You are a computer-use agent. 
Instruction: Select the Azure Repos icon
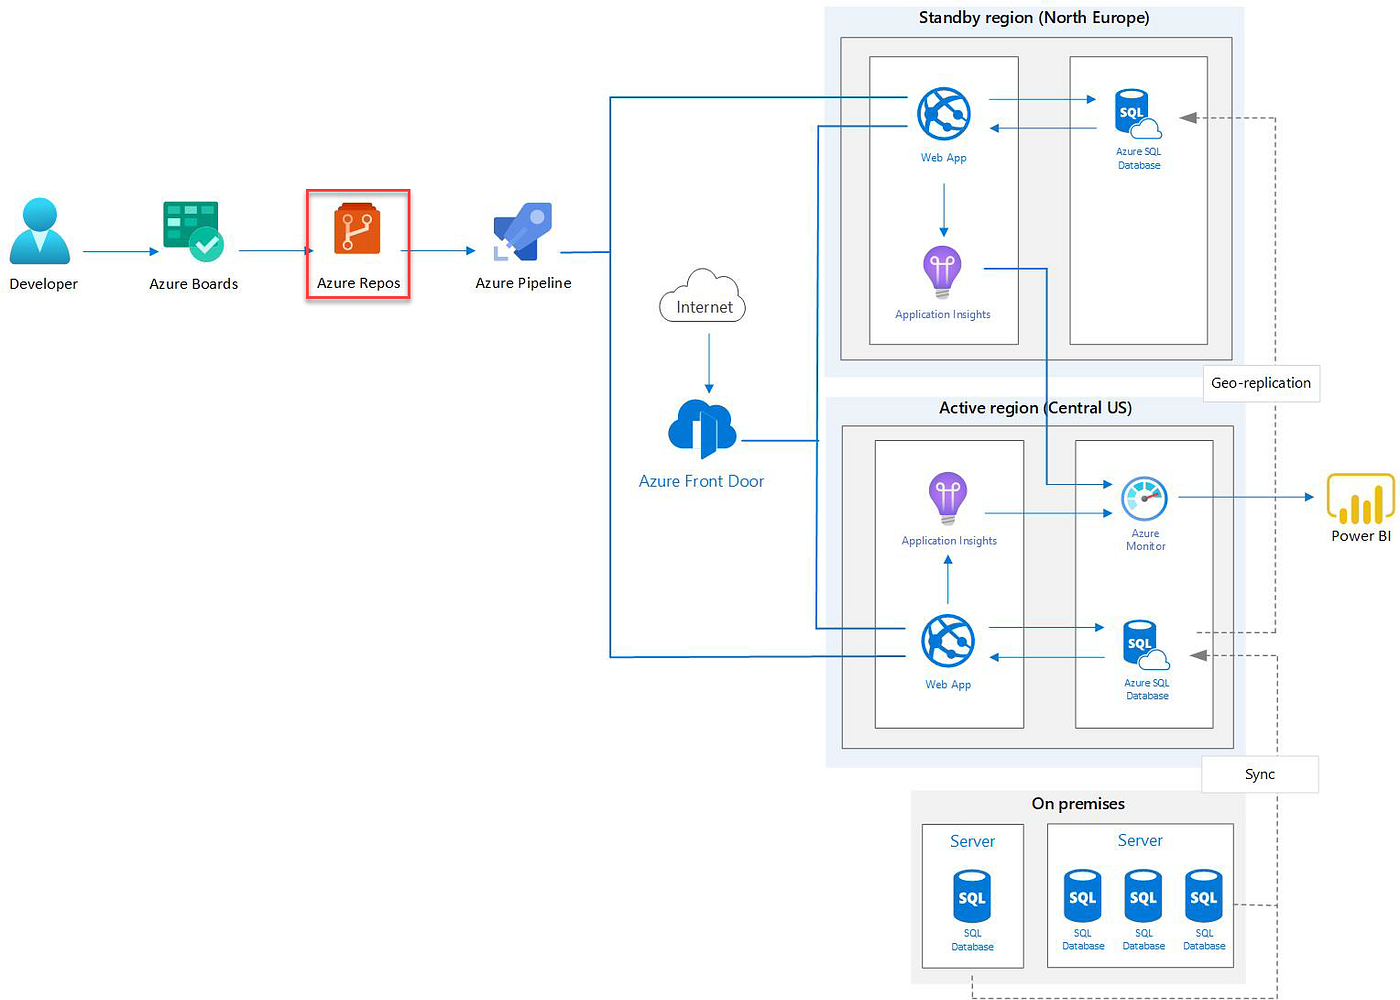[357, 228]
